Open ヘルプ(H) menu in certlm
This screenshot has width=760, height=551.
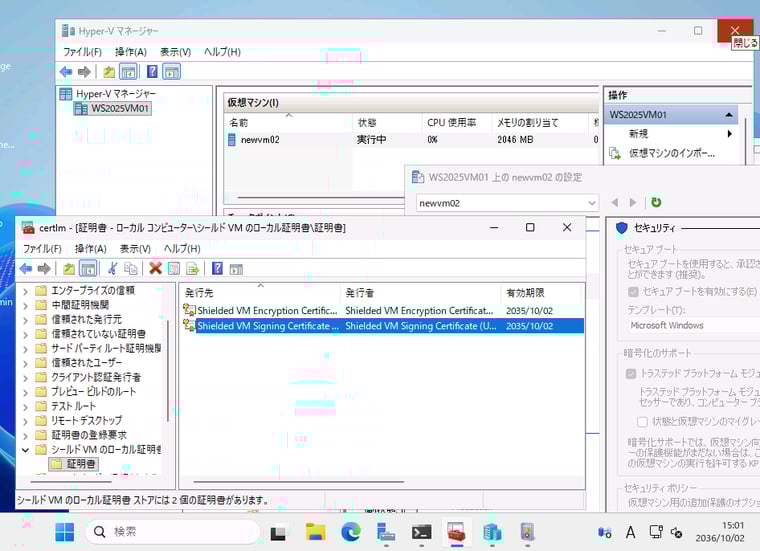(x=182, y=249)
